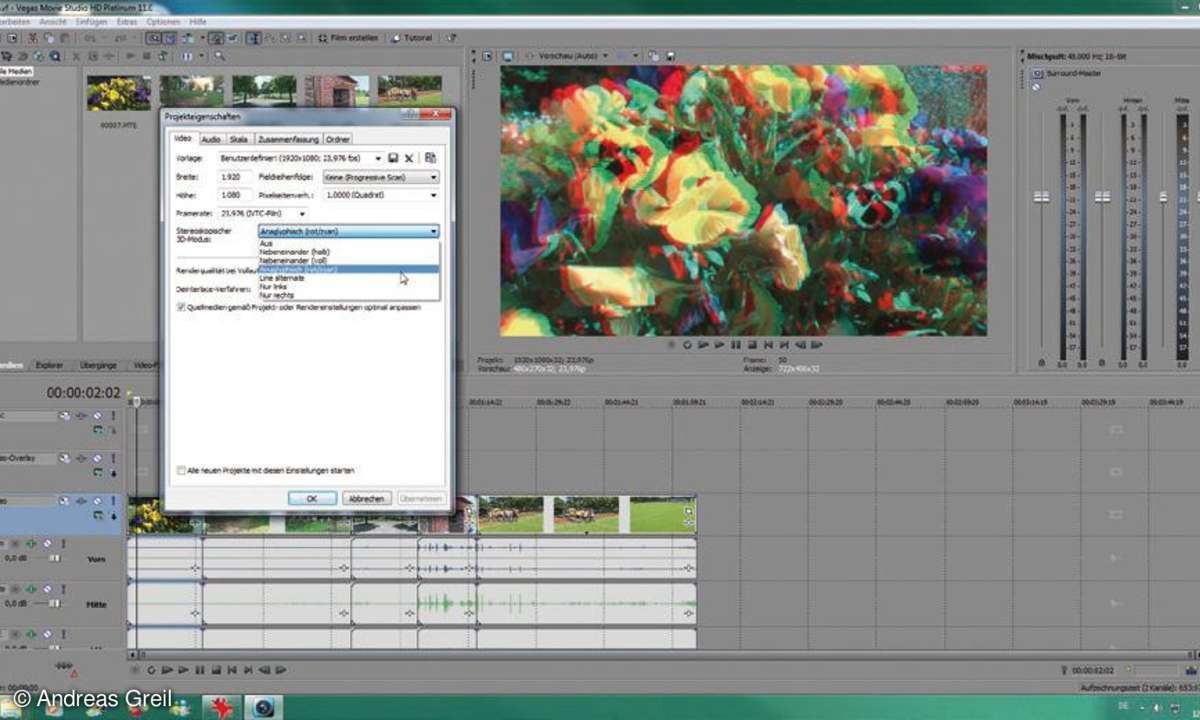Open the Ansicht menu
1200x720 pixels.
[52, 21]
